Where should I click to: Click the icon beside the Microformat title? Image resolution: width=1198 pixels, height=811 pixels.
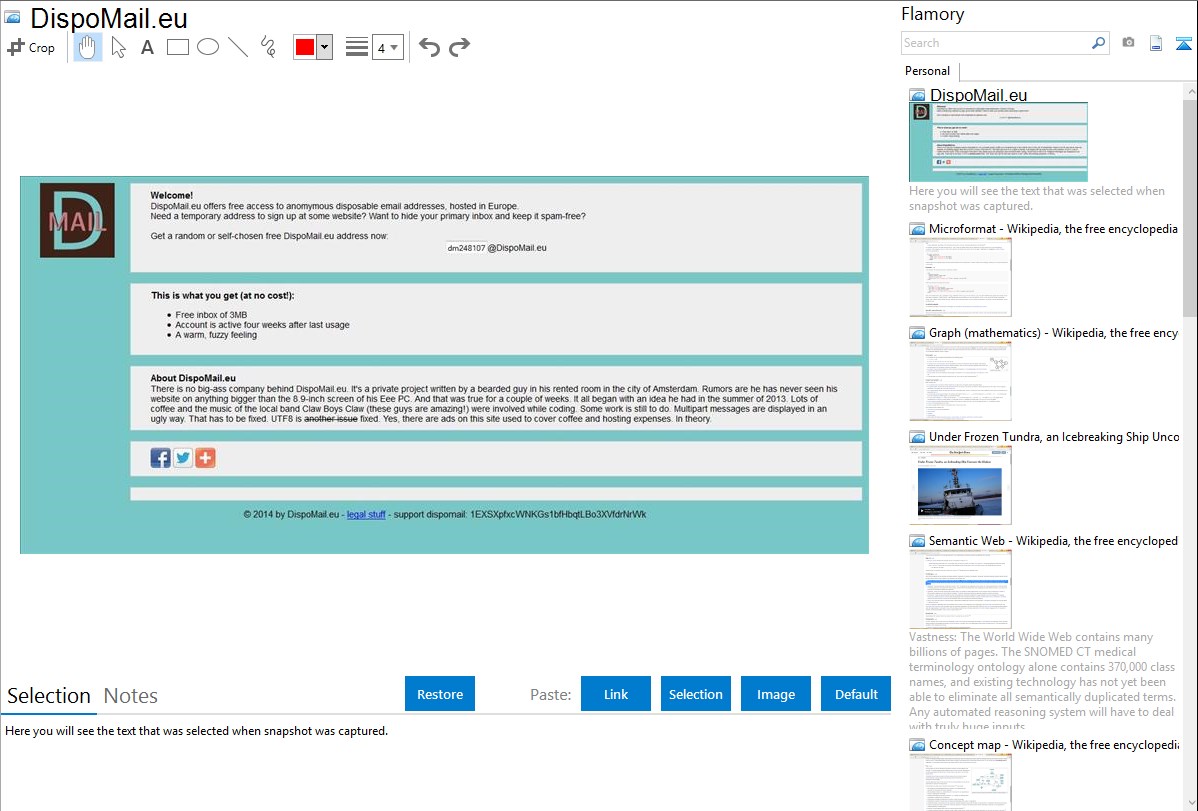point(917,229)
